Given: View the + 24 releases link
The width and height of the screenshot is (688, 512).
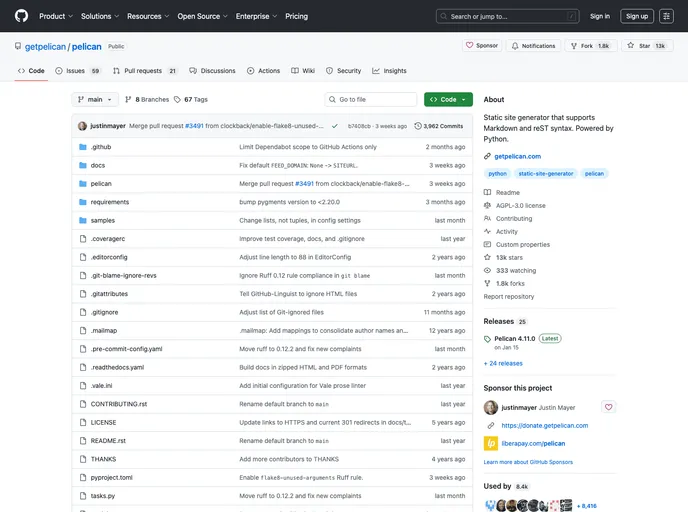Looking at the screenshot, I should pos(503,364).
